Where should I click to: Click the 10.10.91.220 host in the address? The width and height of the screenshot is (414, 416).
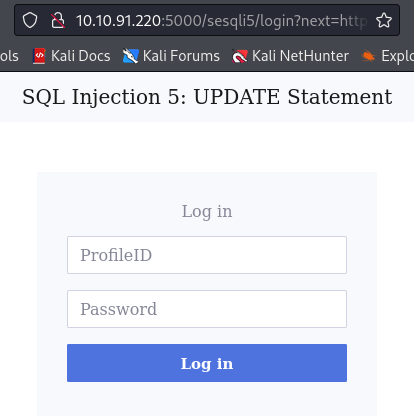coord(119,21)
